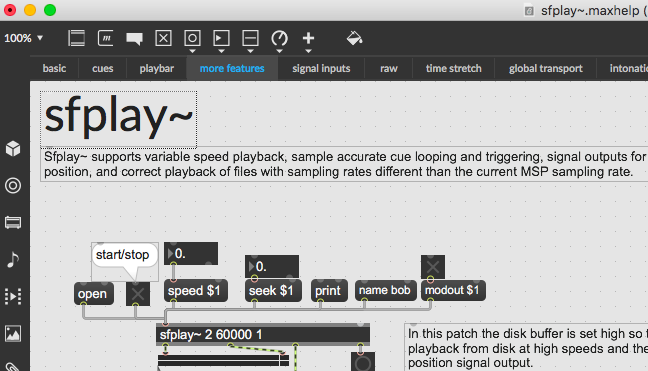Open the audio note browser in sidebar
Image resolution: width=648 pixels, height=371 pixels.
coord(13,259)
